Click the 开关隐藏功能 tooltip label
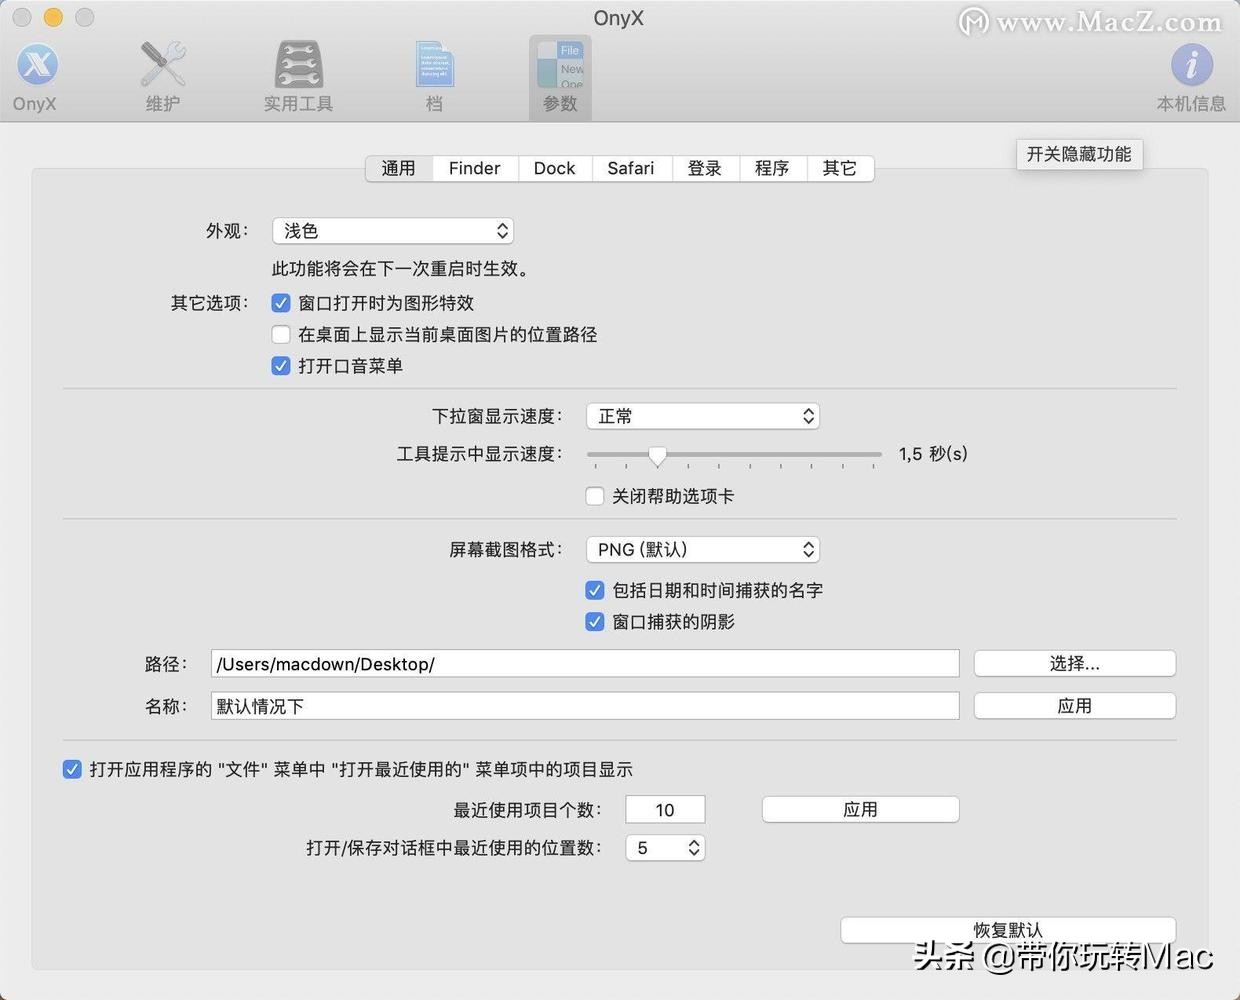Viewport: 1240px width, 1000px height. 1079,154
